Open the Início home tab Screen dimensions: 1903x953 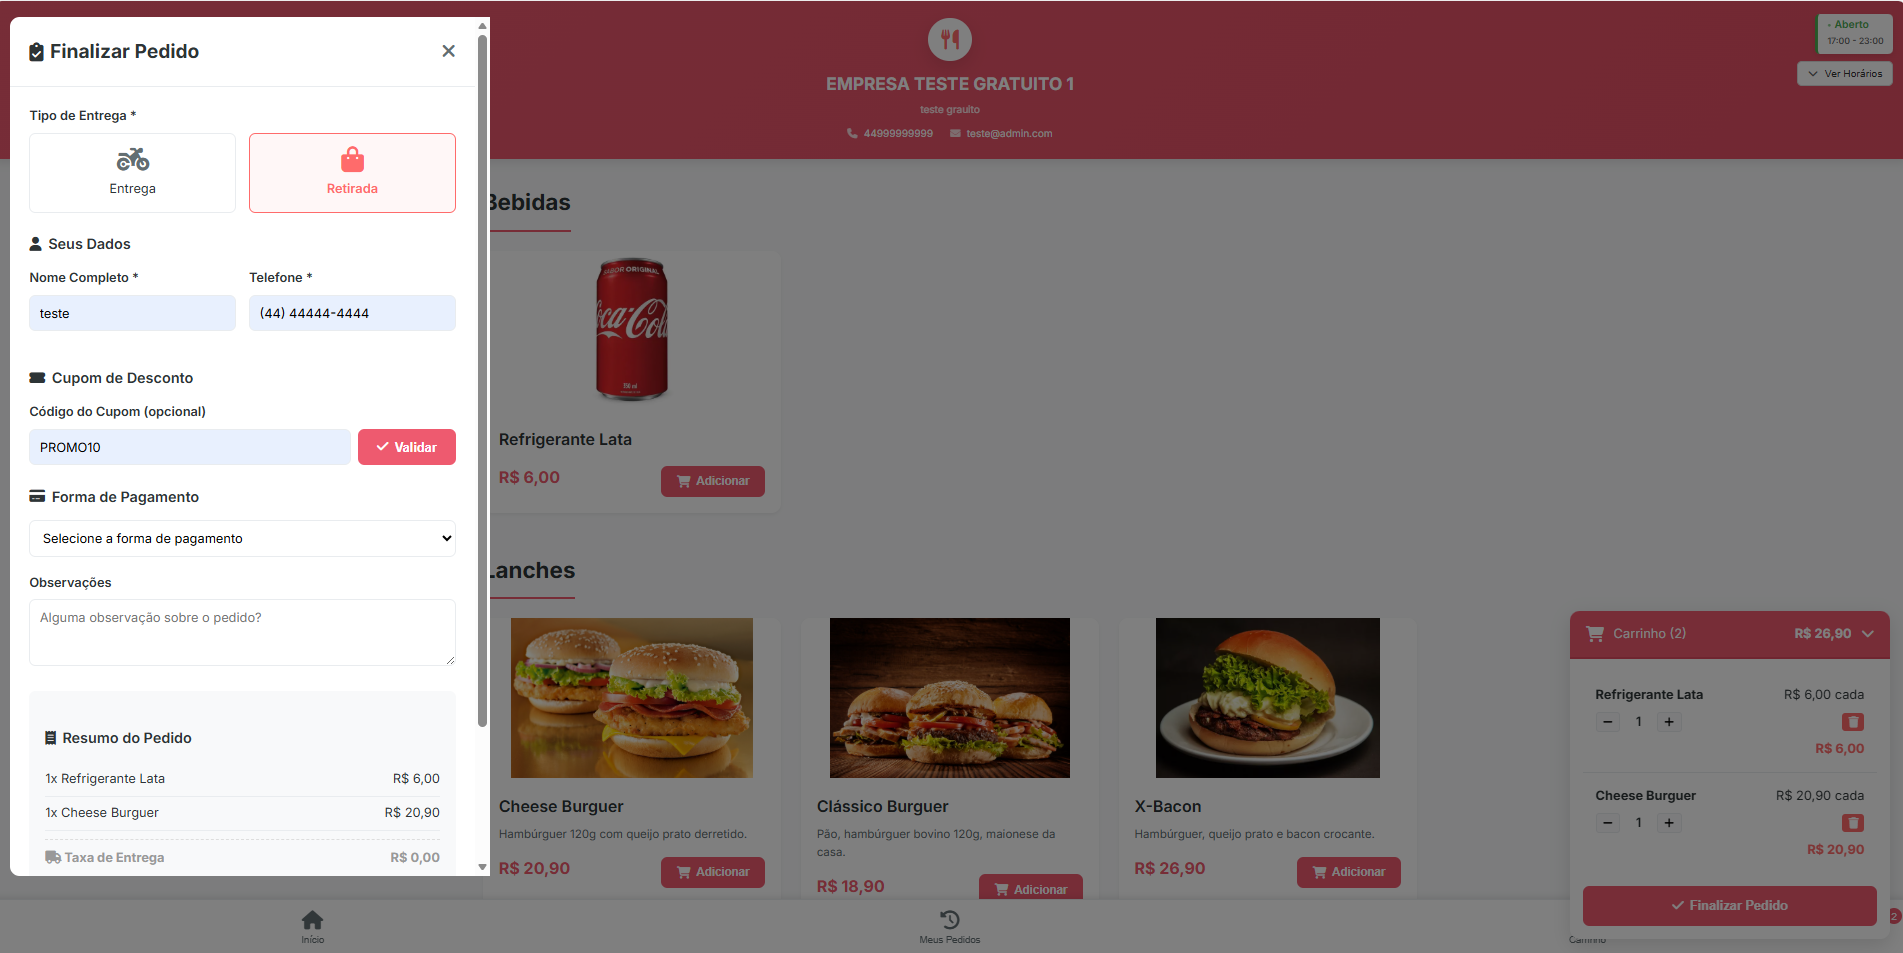312,926
